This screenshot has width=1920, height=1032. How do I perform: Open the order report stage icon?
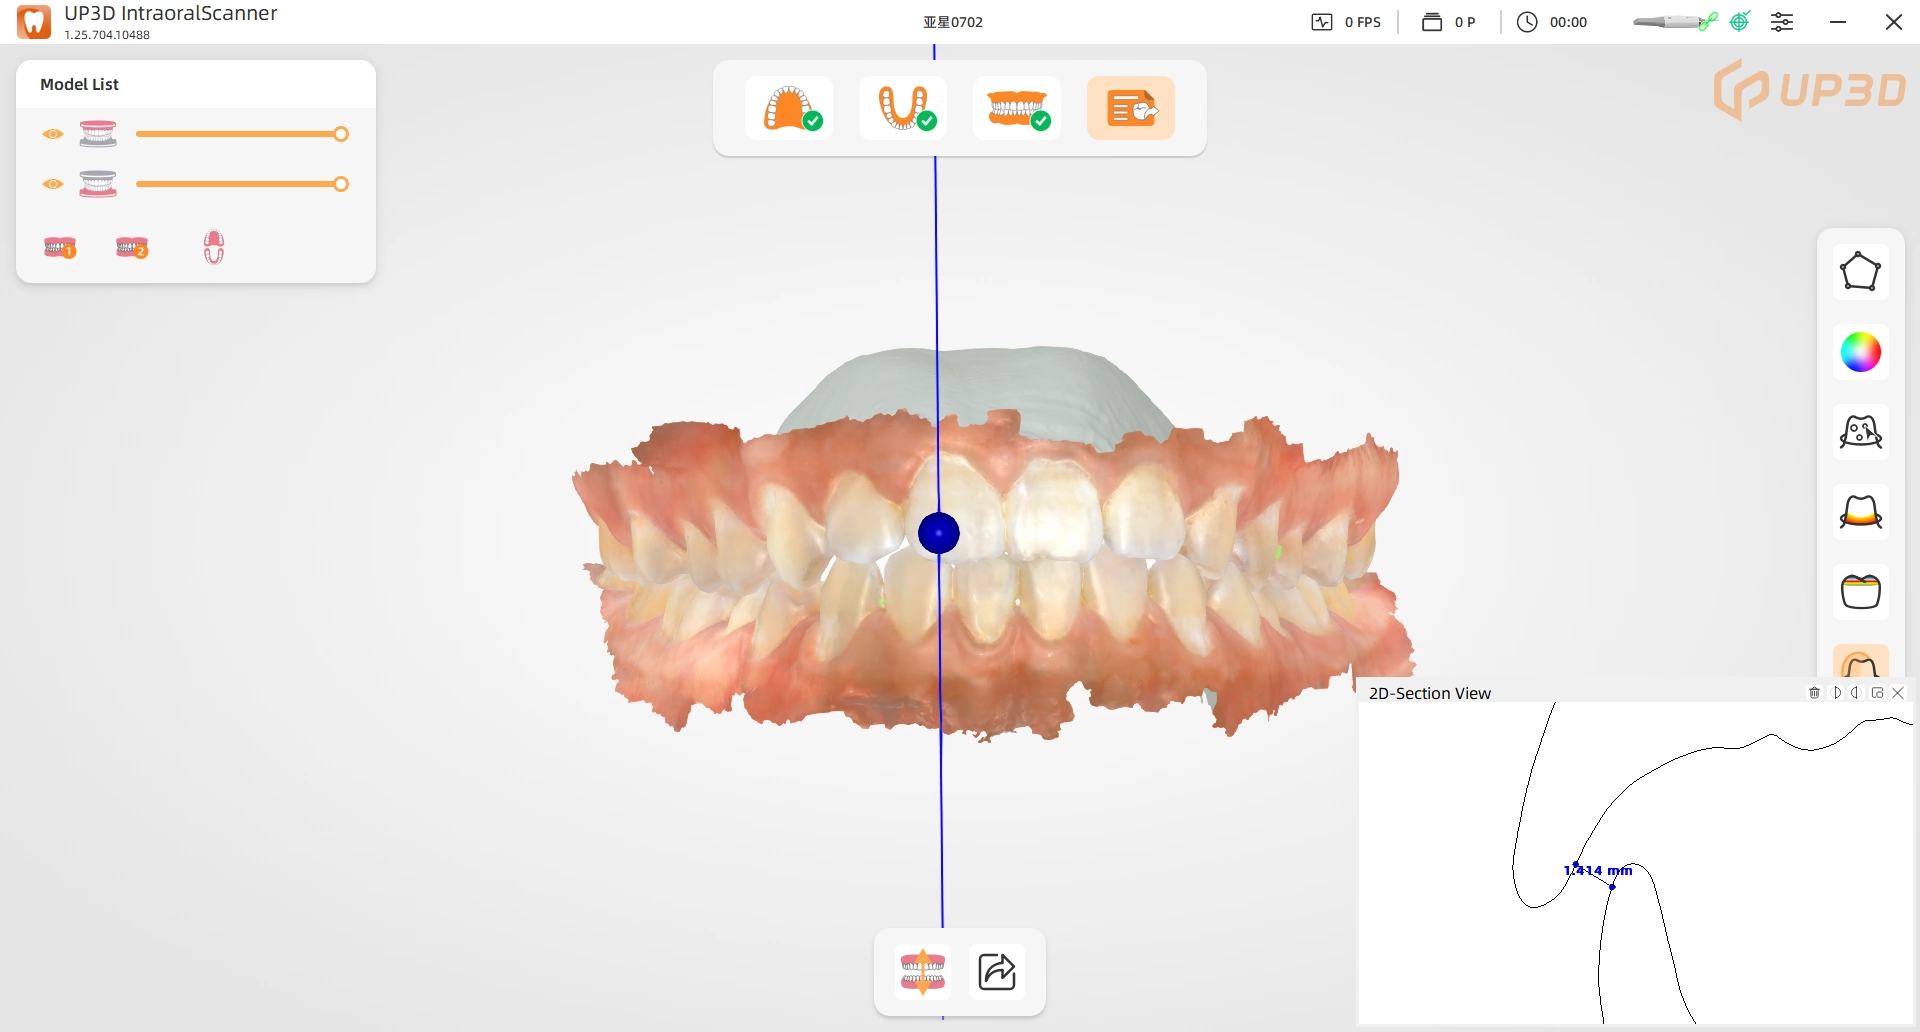point(1130,107)
